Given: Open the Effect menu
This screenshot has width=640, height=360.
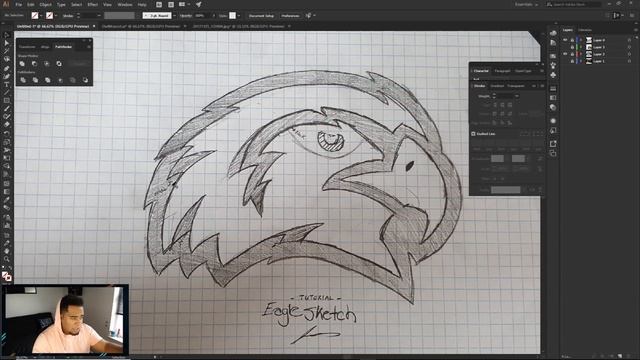Looking at the screenshot, I should pyautogui.click(x=93, y=4).
